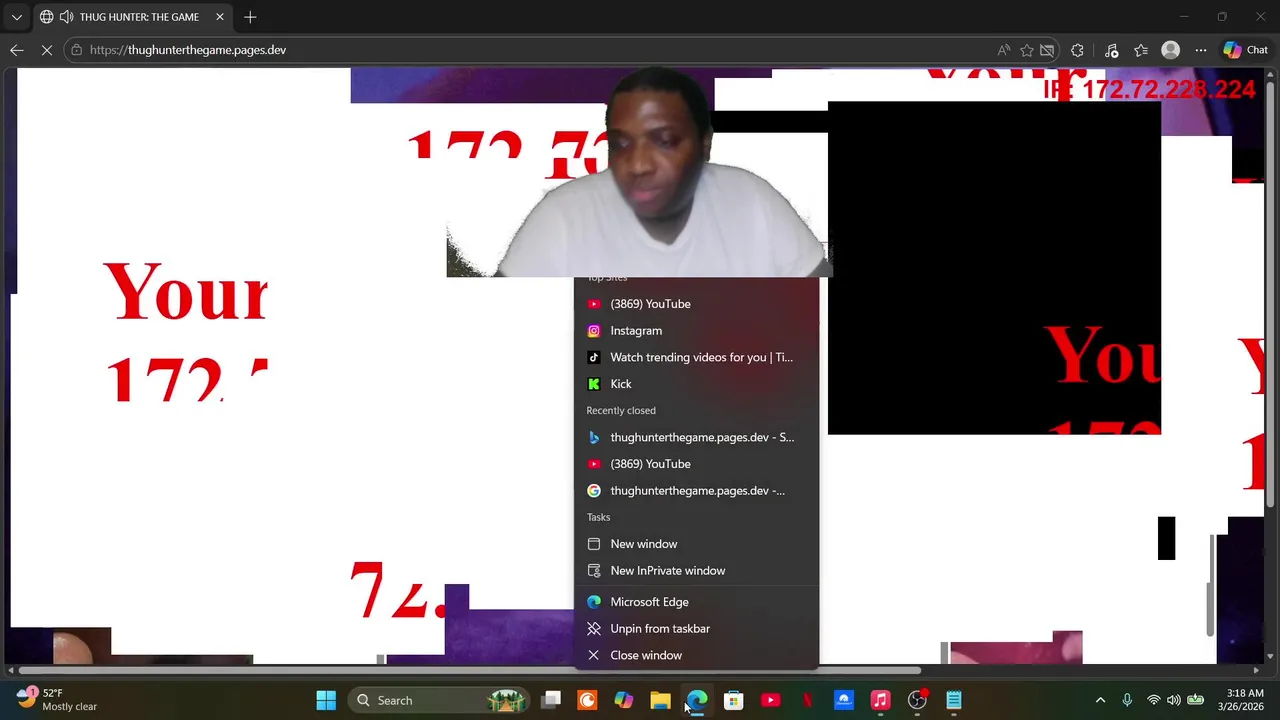Viewport: 1280px width, 720px height.
Task: Open Task View on the taskbar
Action: (x=551, y=700)
